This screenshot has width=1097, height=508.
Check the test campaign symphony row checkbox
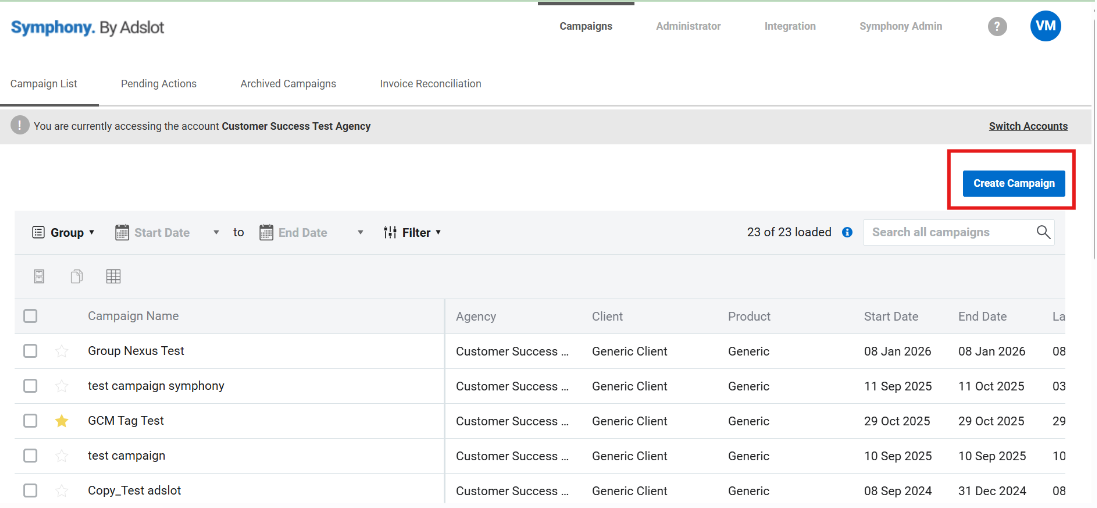(30, 386)
